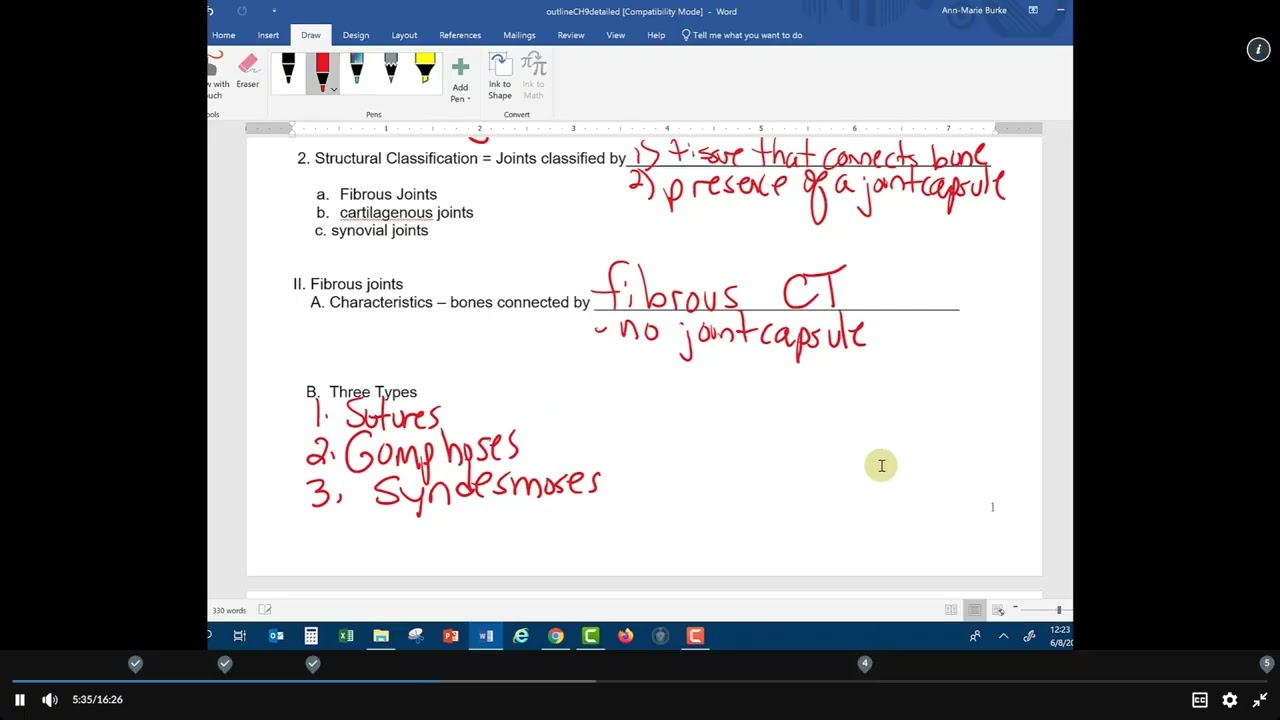
Task: Open File Explorer from the taskbar
Action: point(381,636)
